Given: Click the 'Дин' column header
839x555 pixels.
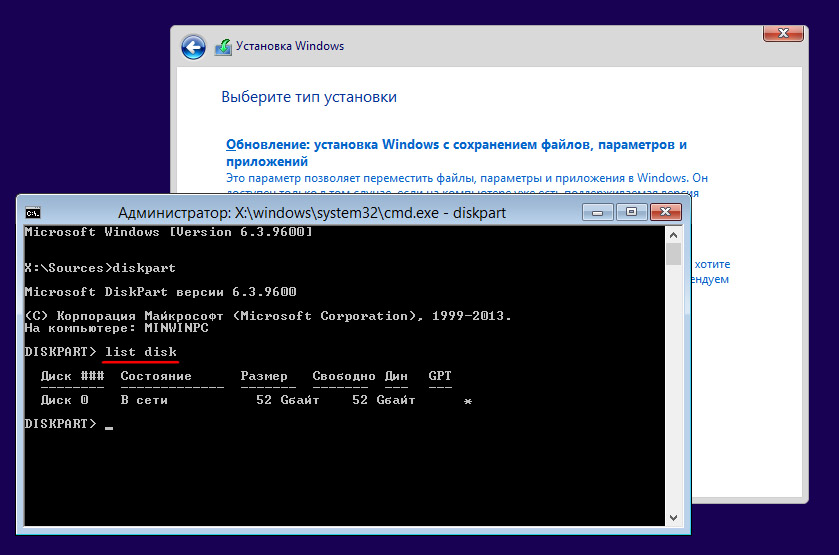Looking at the screenshot, I should [396, 376].
